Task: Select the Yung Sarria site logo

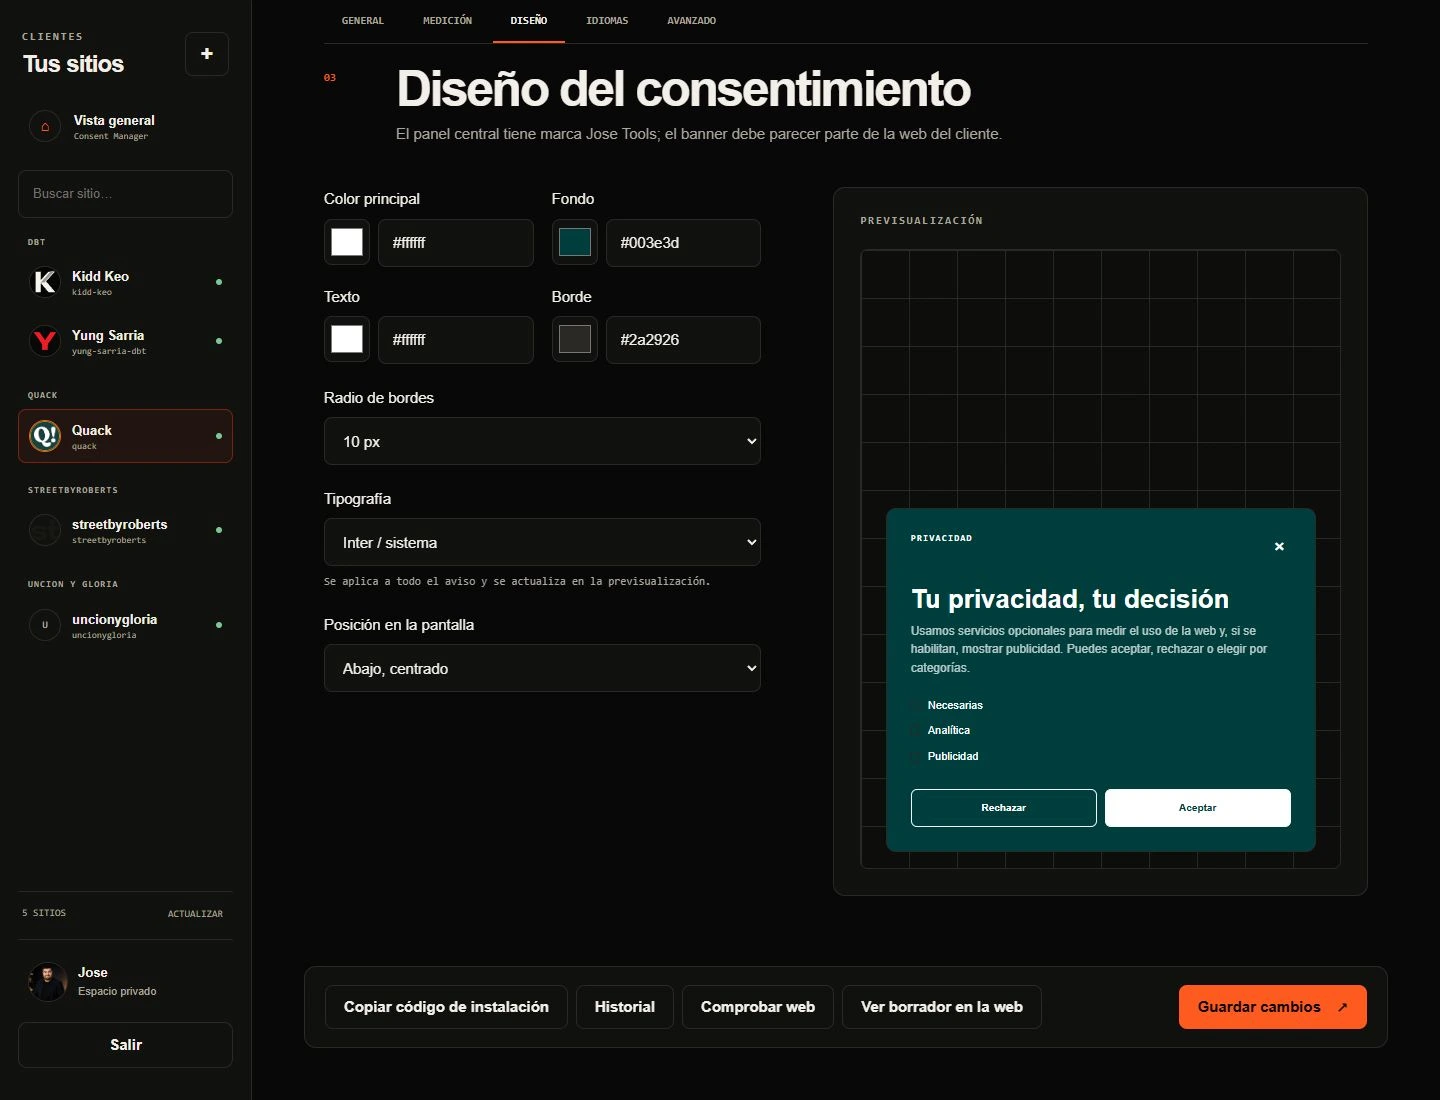Action: pos(45,341)
